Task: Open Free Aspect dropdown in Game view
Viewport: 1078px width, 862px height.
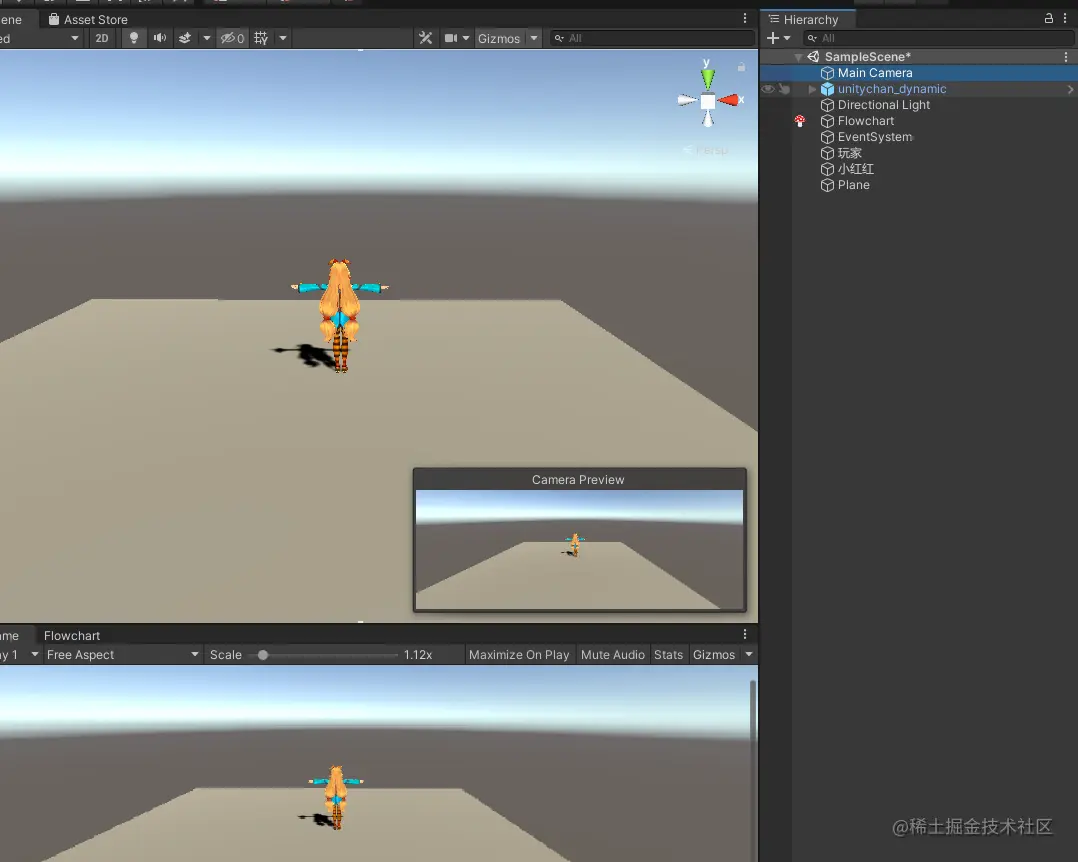Action: 122,655
